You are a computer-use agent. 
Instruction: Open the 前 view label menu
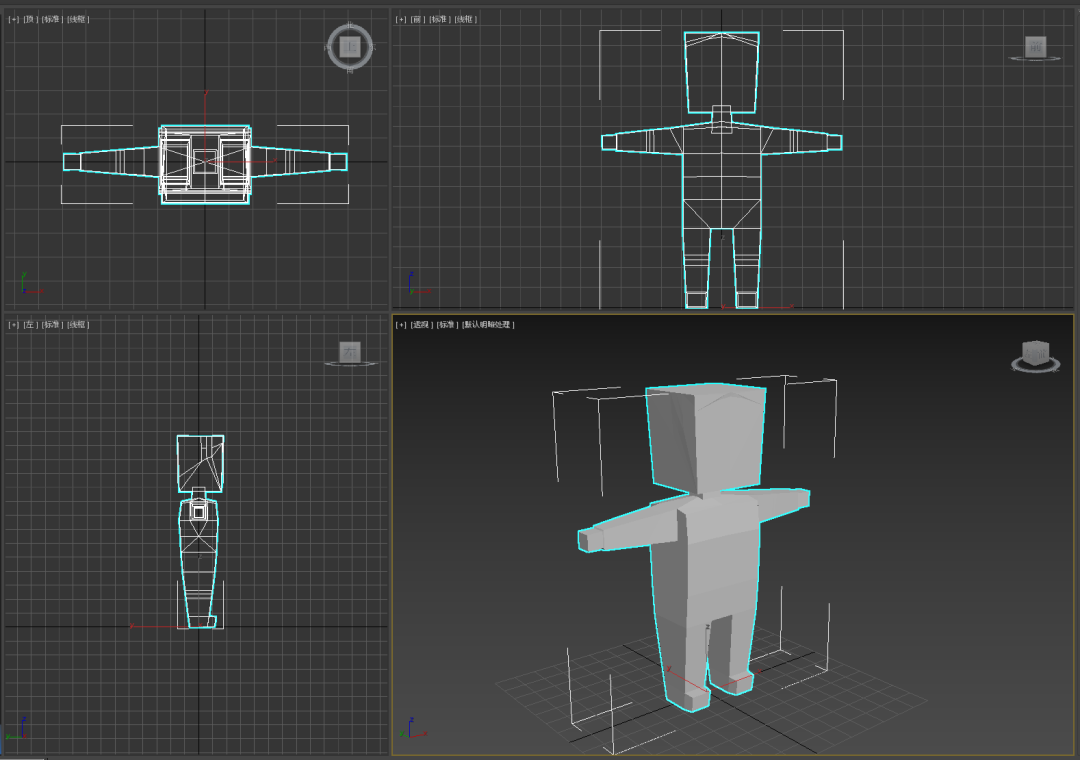[x=417, y=19]
